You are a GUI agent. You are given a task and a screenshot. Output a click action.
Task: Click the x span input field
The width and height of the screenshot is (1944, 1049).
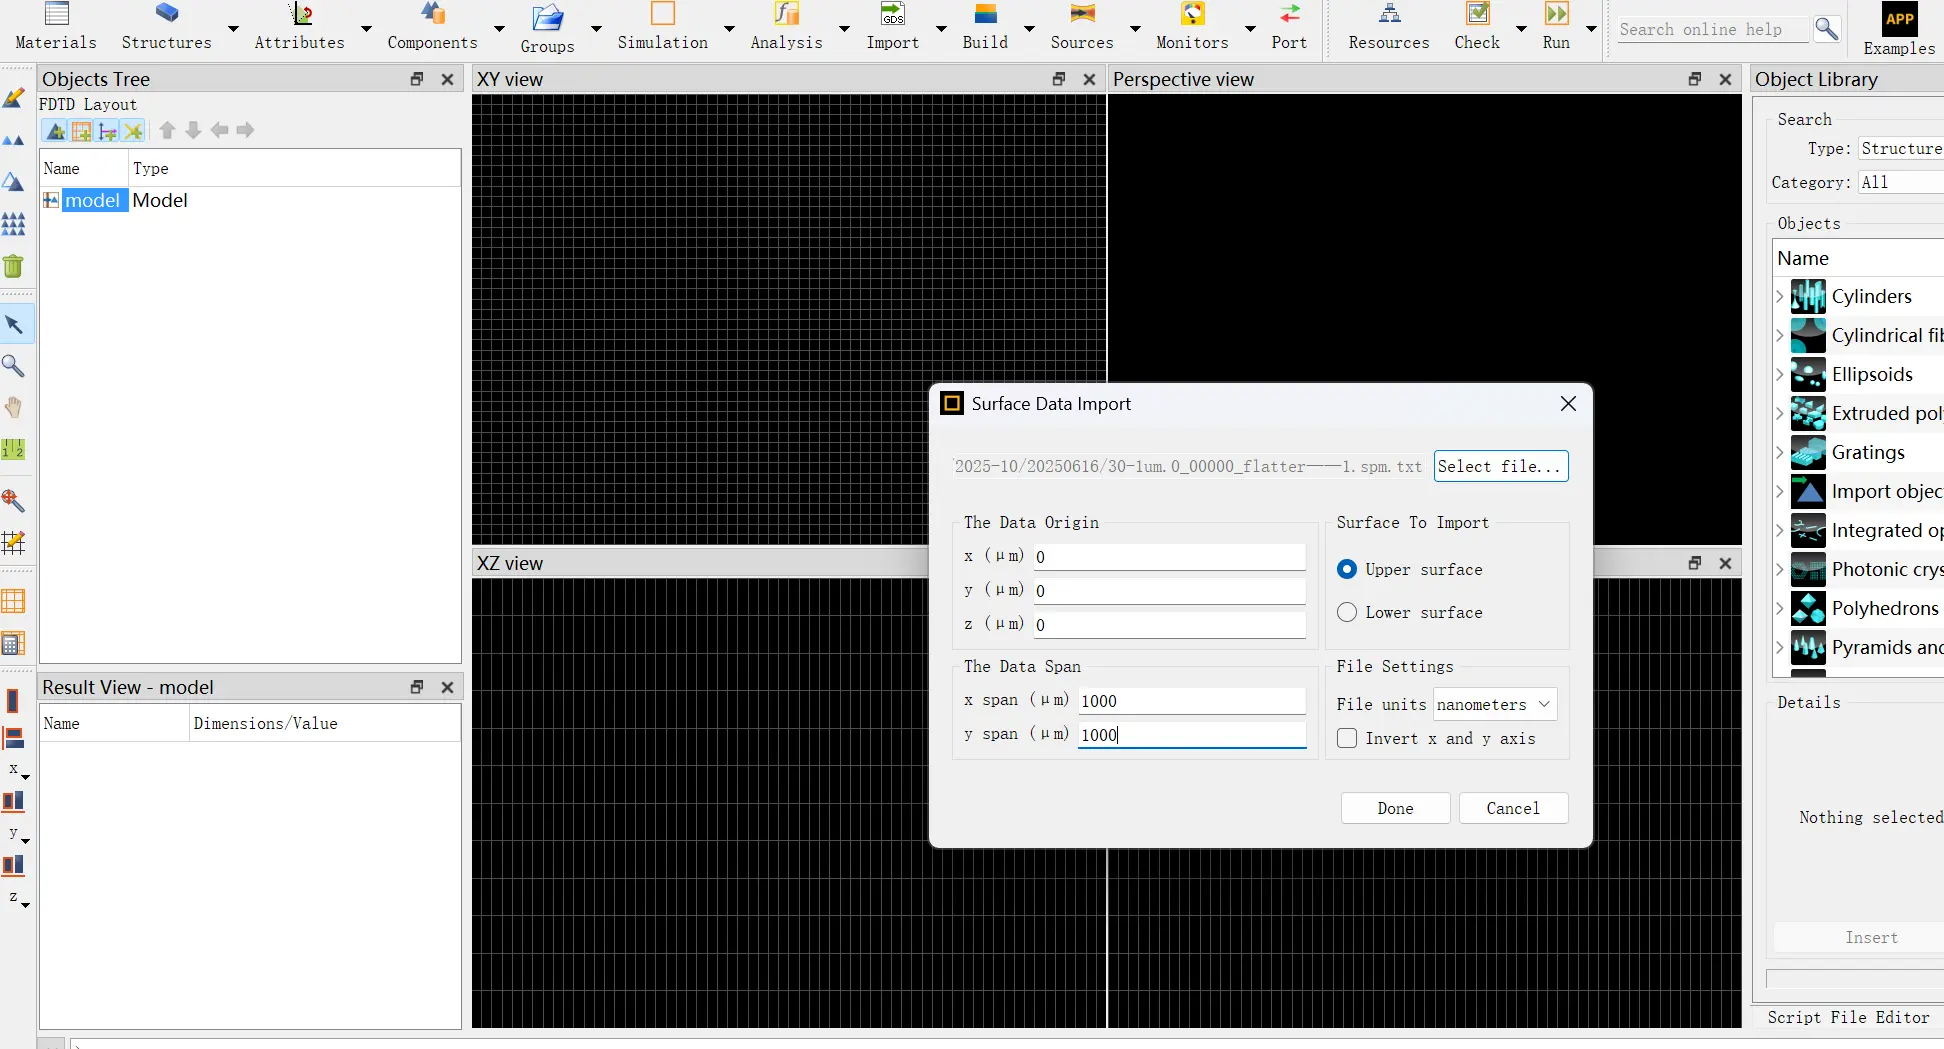click(1191, 701)
